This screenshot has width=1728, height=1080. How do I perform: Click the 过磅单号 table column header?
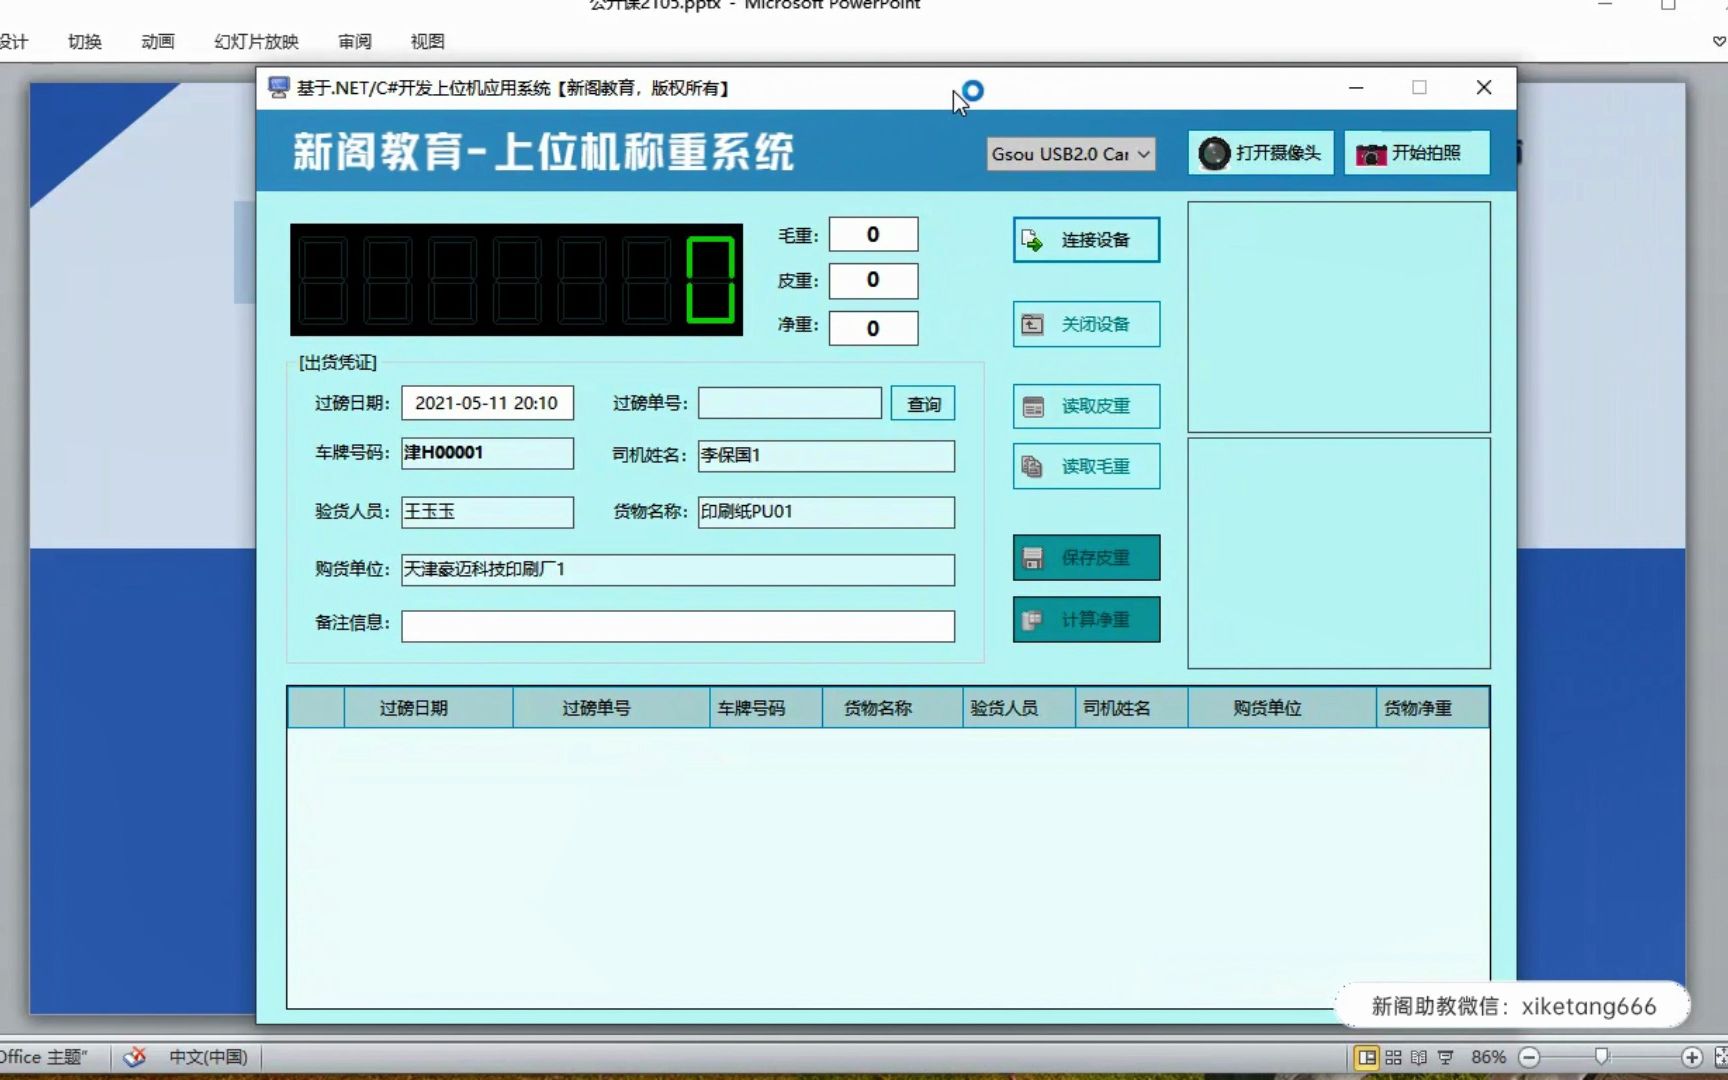(x=611, y=708)
